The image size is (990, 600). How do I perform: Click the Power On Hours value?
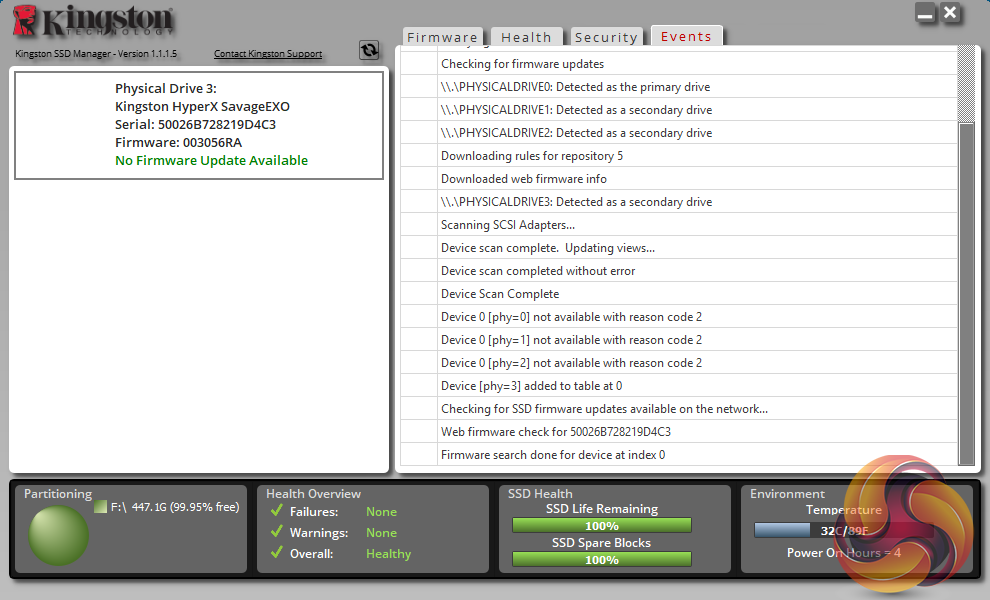coord(844,553)
